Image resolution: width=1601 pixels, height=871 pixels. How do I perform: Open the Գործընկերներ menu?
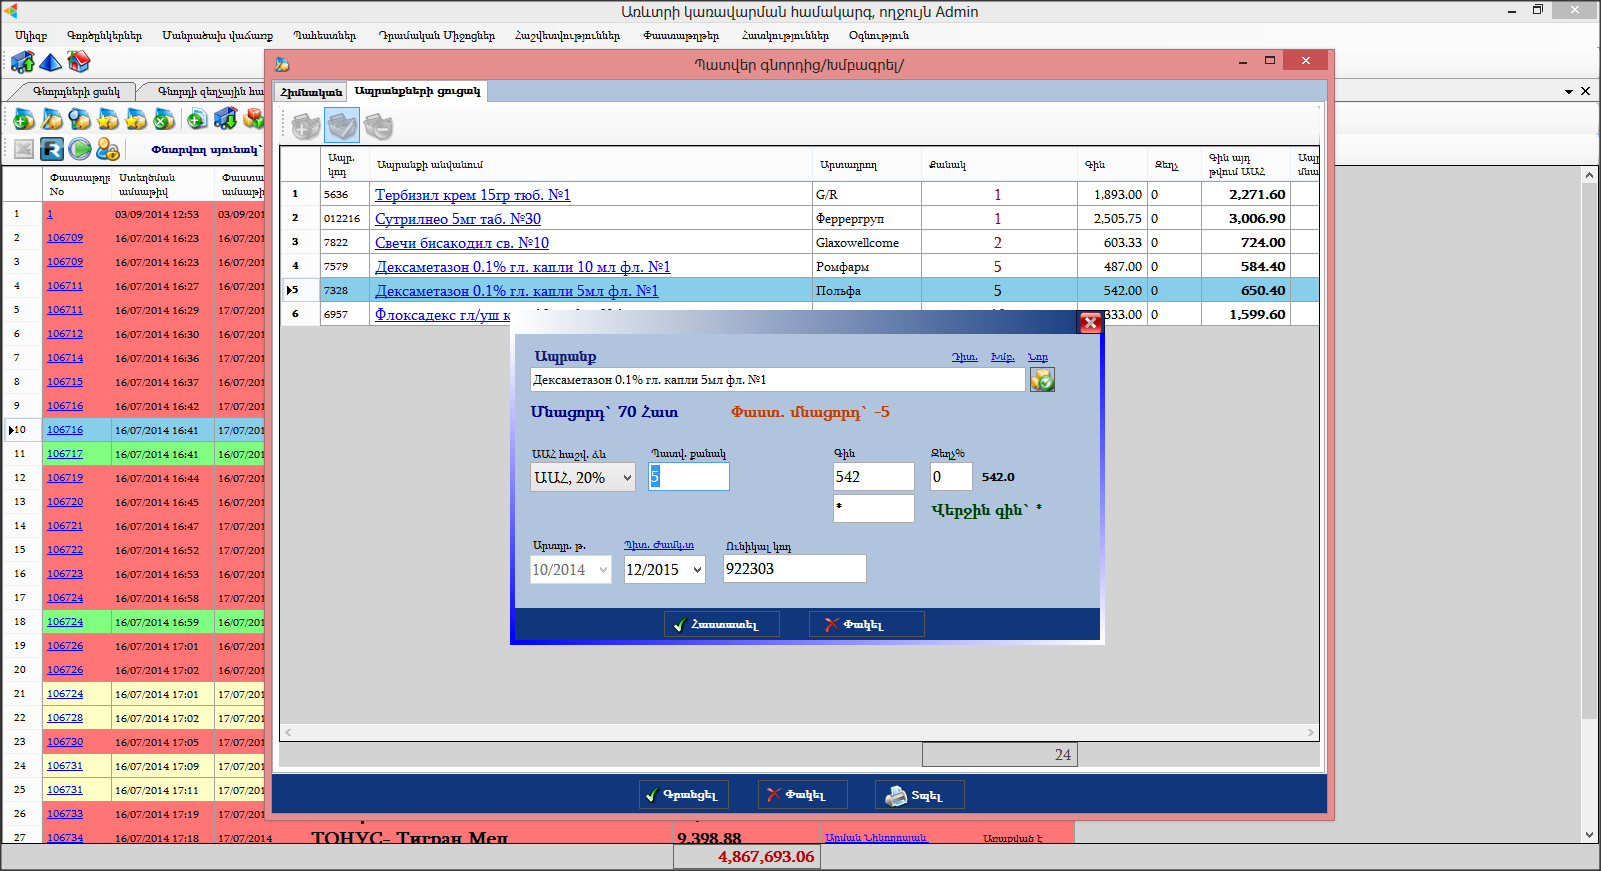point(104,36)
